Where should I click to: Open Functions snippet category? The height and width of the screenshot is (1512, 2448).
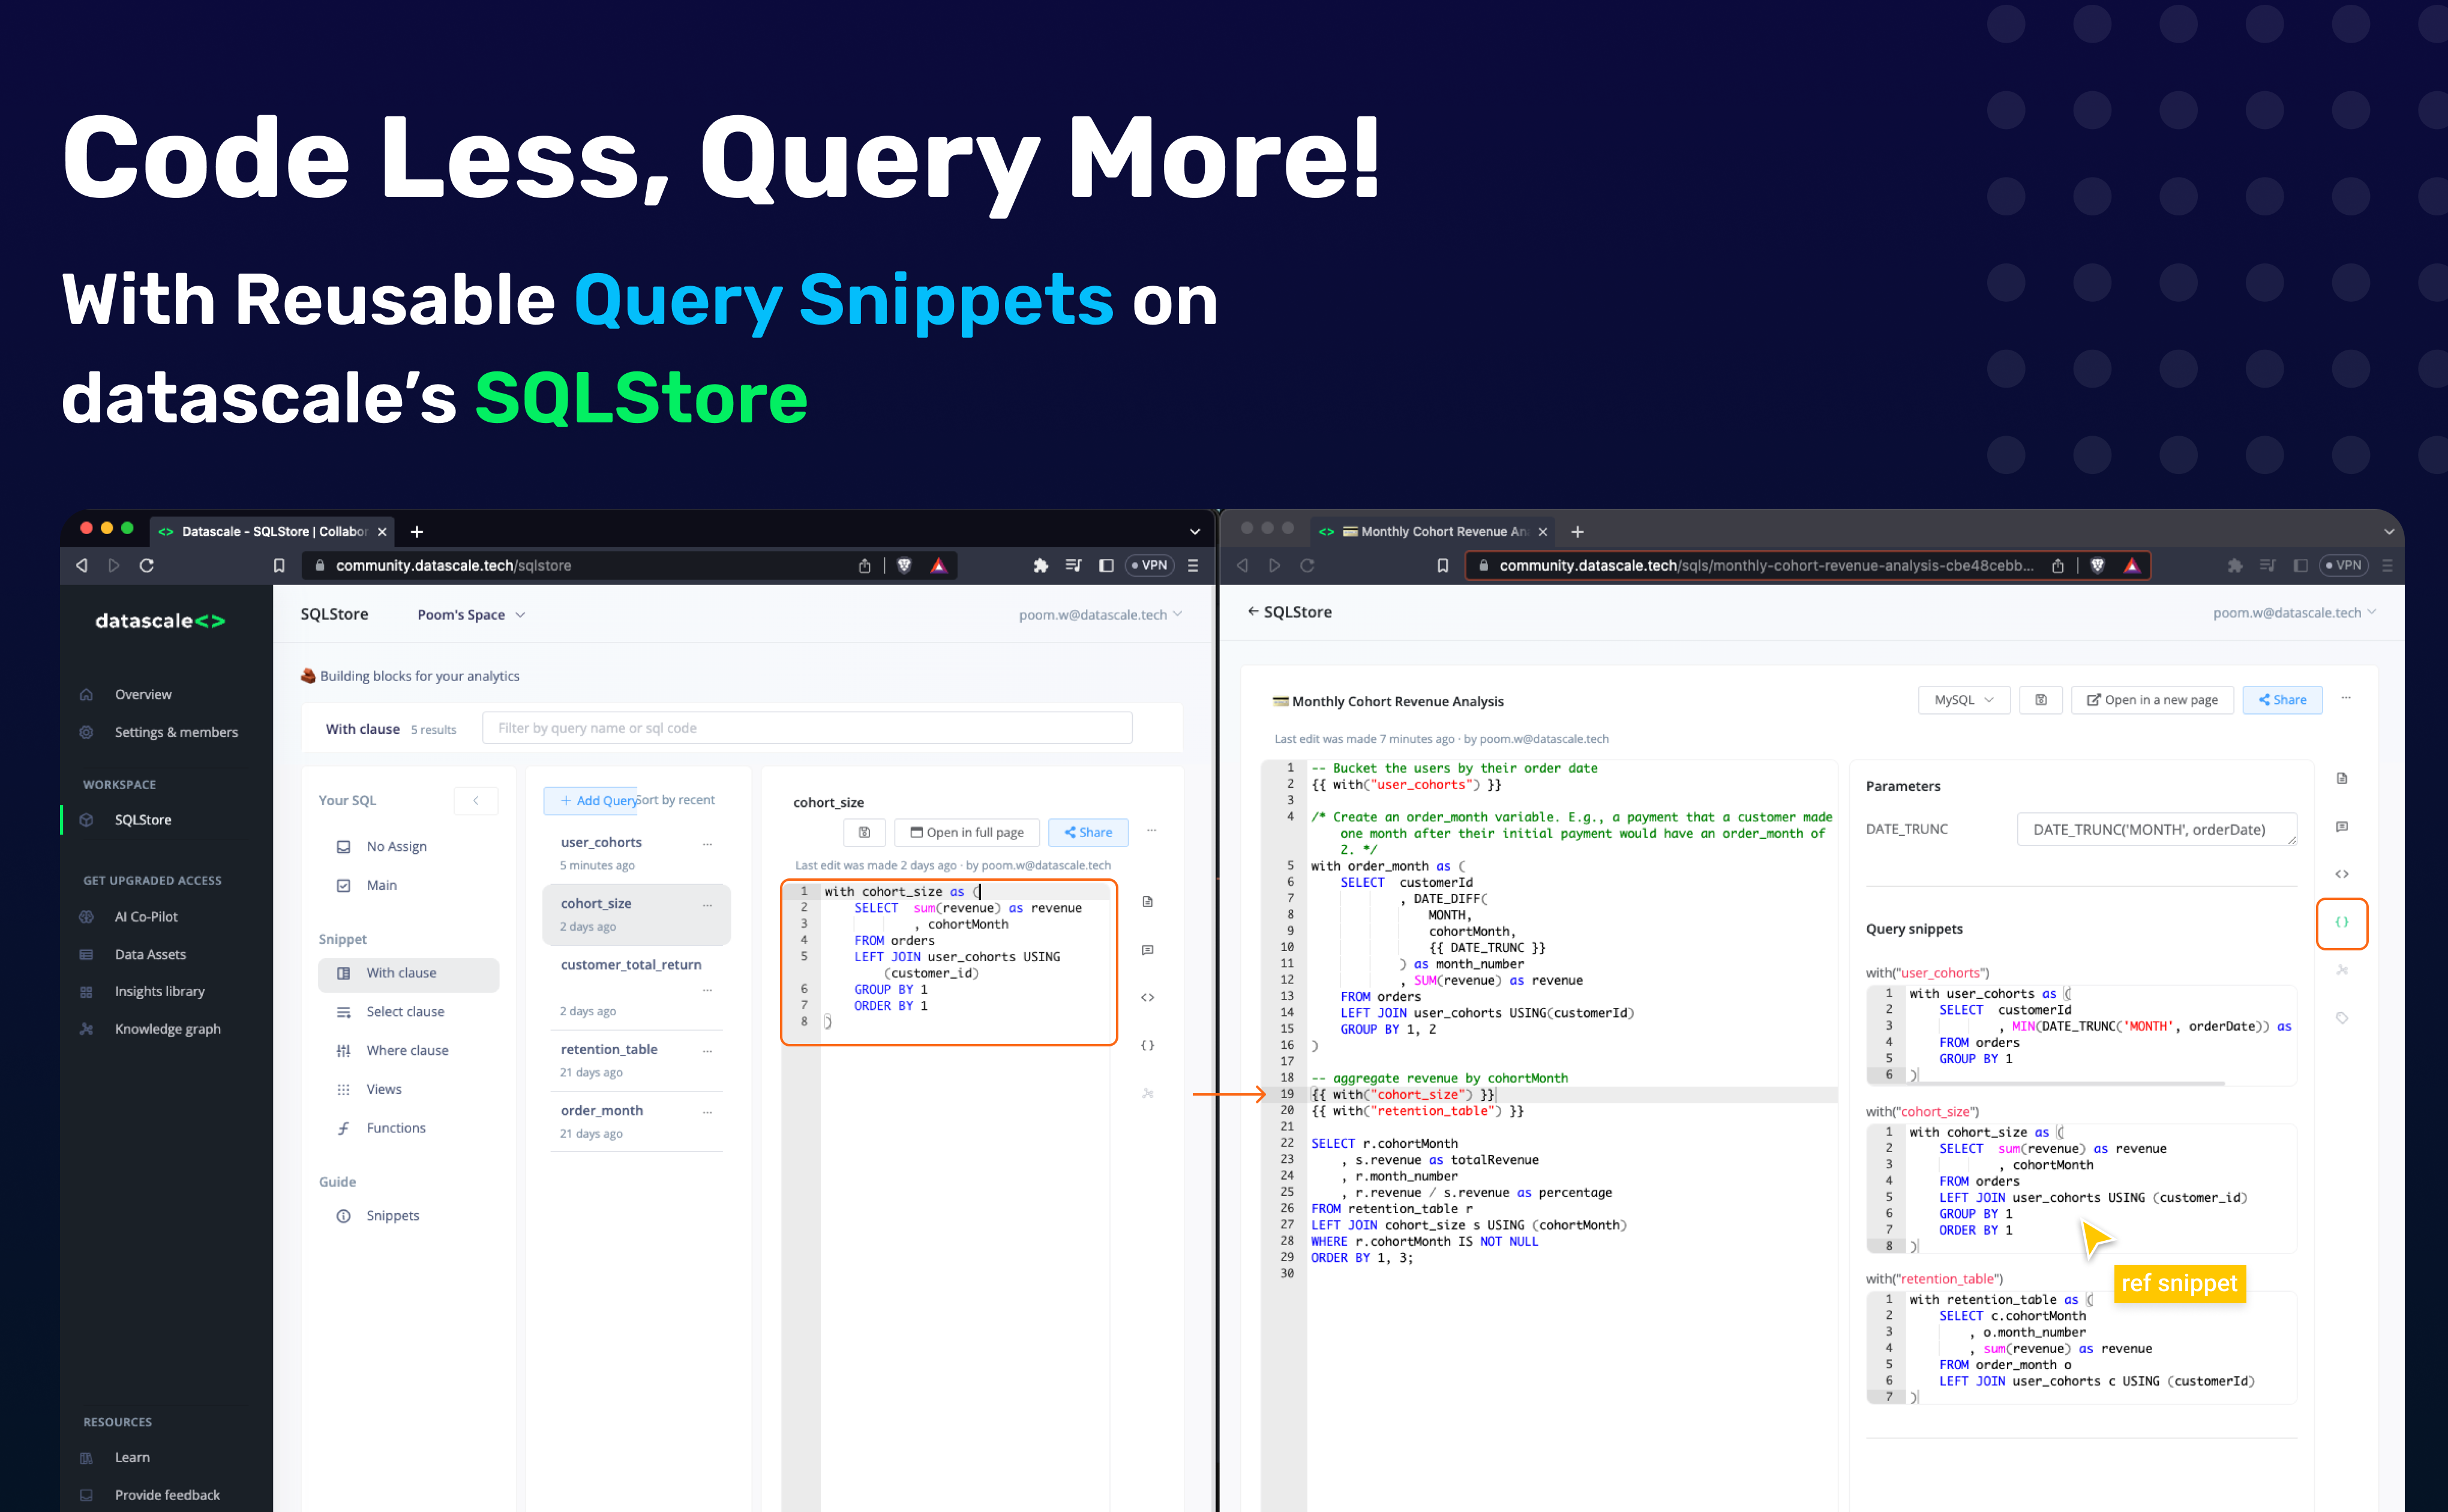(396, 1128)
